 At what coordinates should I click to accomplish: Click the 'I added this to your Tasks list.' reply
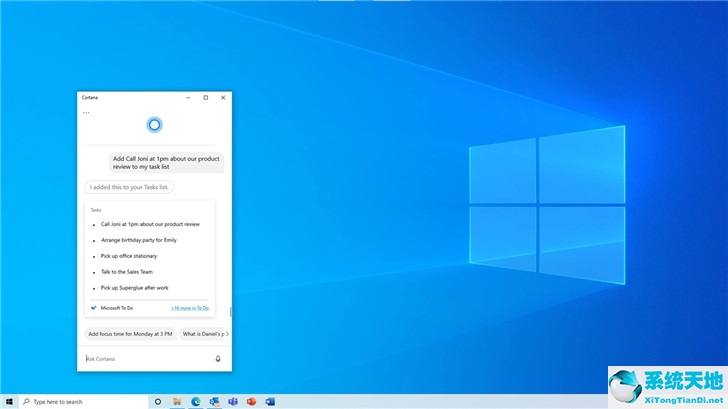click(x=129, y=187)
